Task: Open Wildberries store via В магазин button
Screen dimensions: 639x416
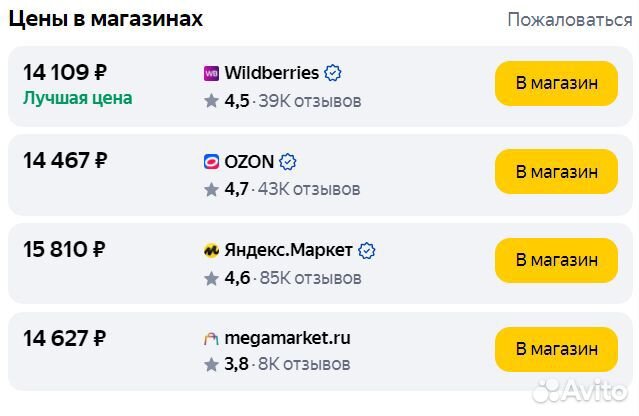Action: point(556,84)
